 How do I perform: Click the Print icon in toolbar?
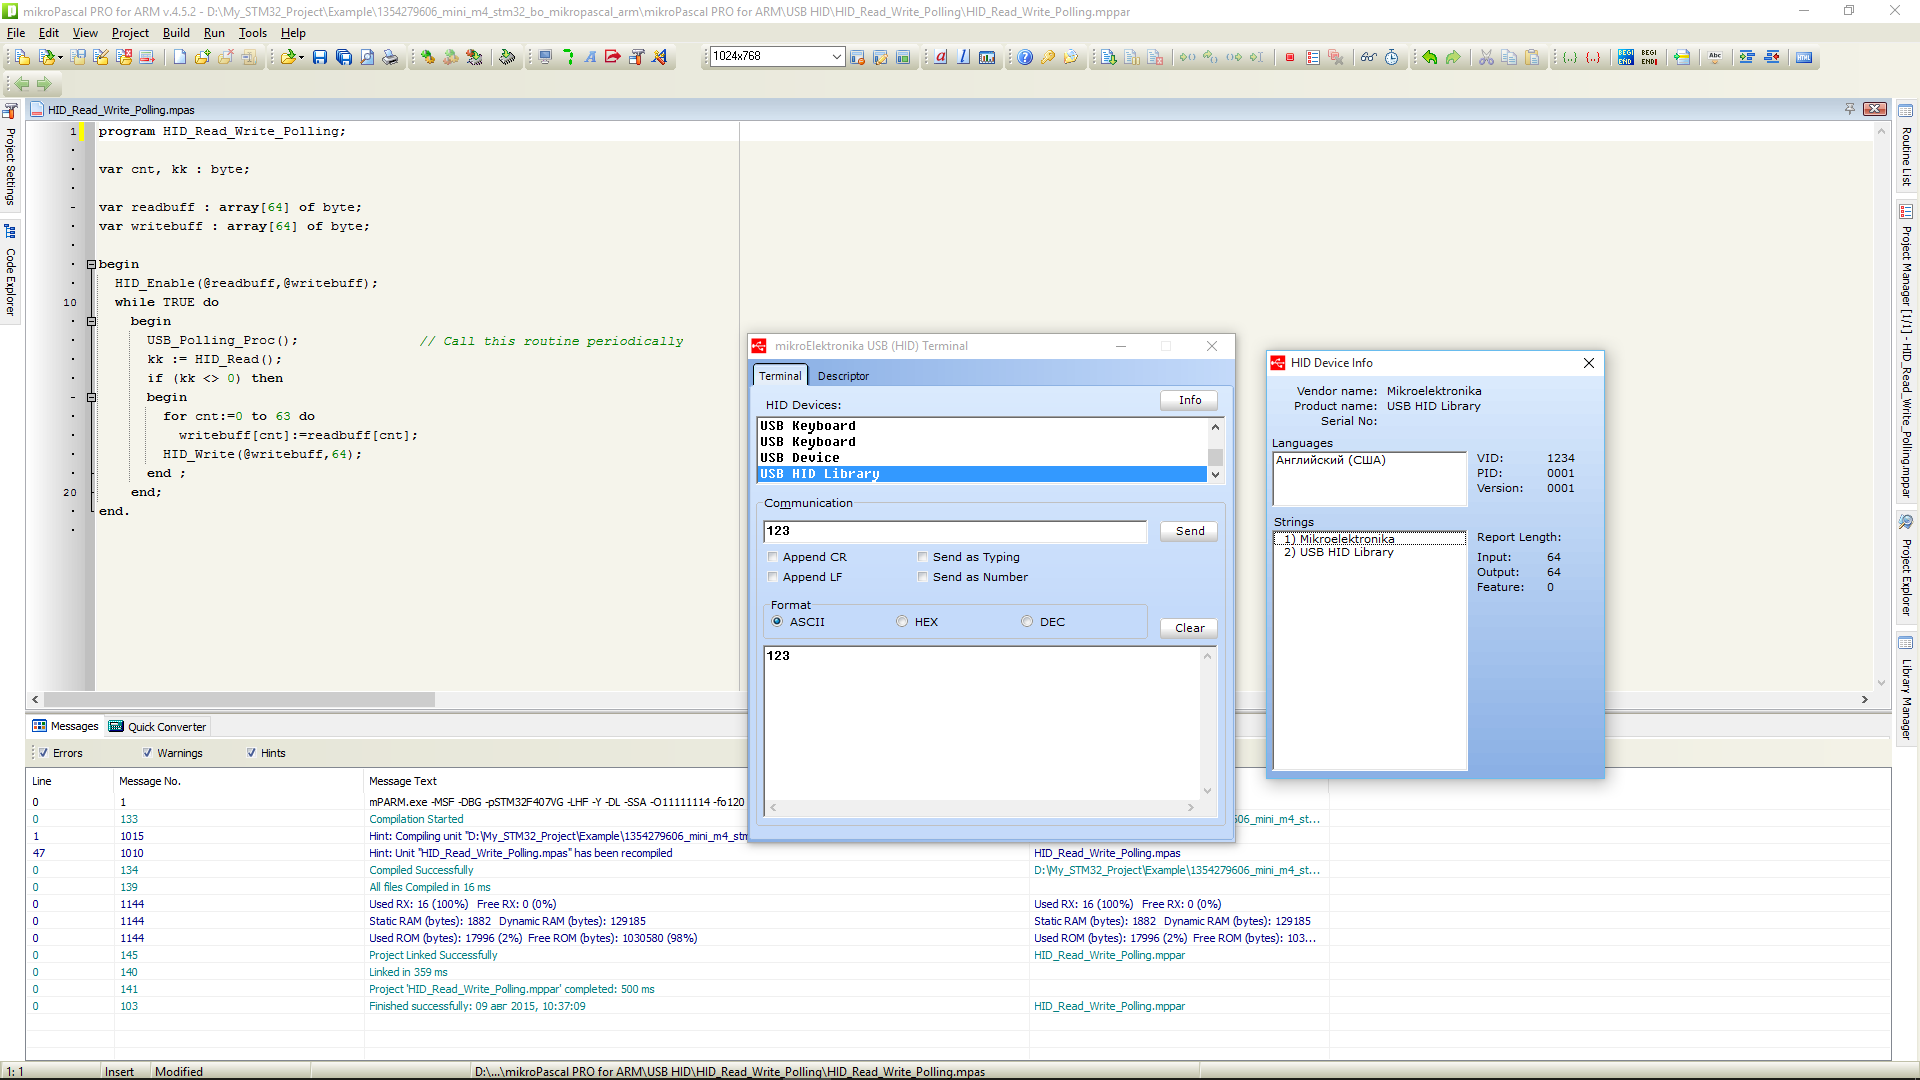point(390,57)
